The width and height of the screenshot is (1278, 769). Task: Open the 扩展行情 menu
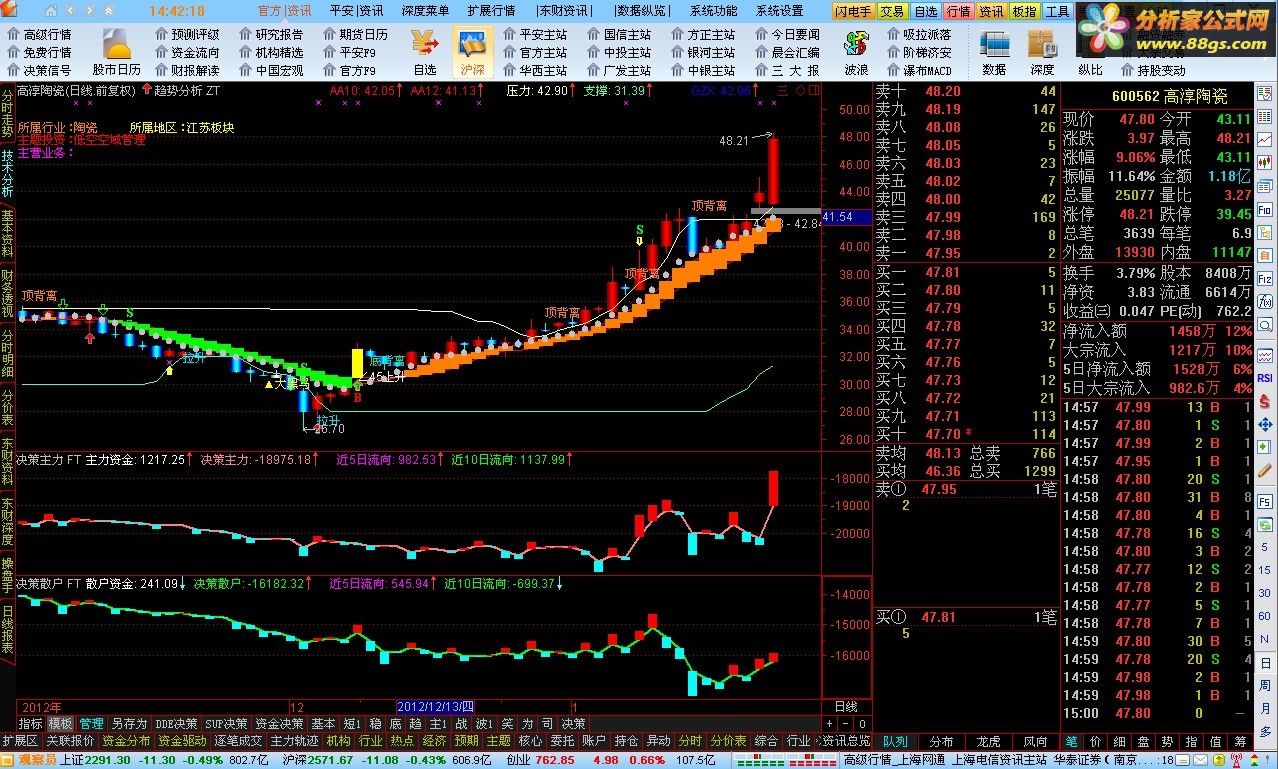click(491, 11)
